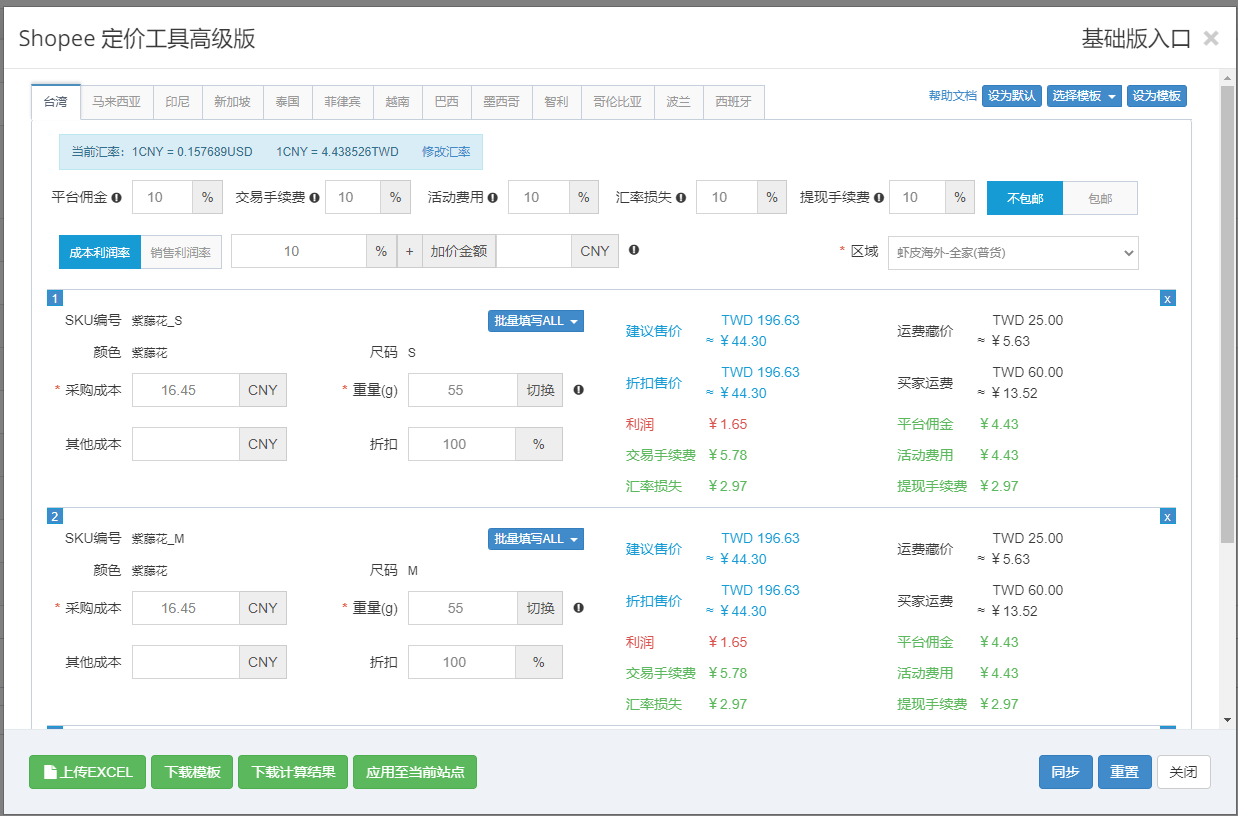
Task: Click 下载计算结果 button
Action: [293, 772]
